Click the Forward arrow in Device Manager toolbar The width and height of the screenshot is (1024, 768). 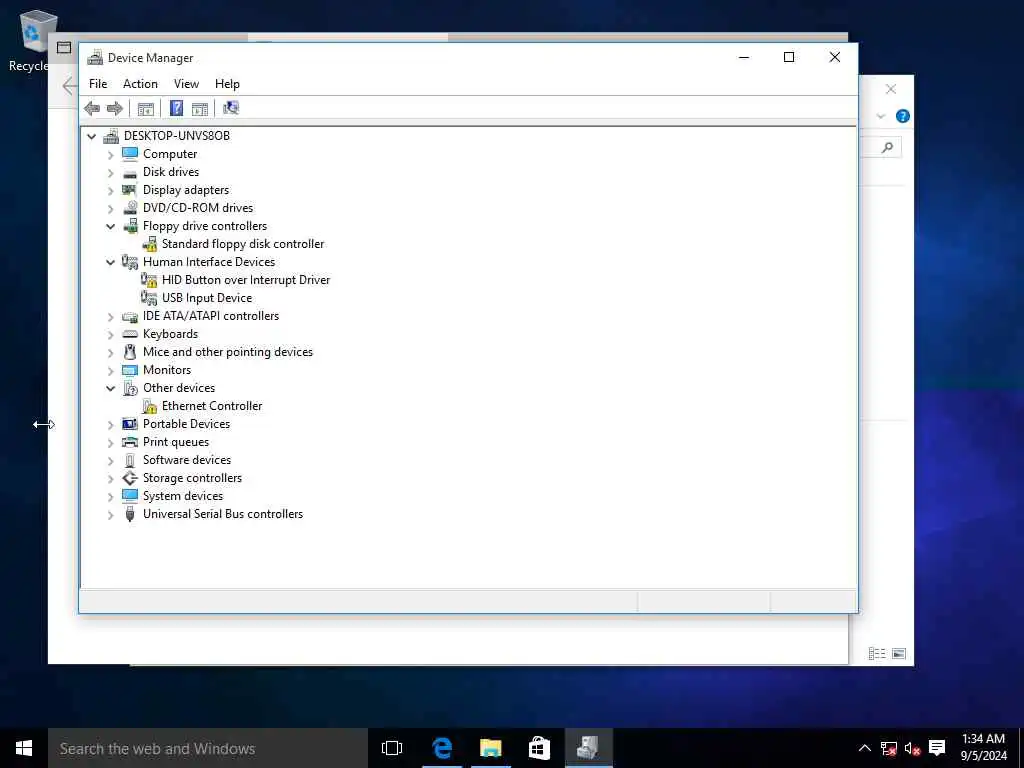coord(115,108)
